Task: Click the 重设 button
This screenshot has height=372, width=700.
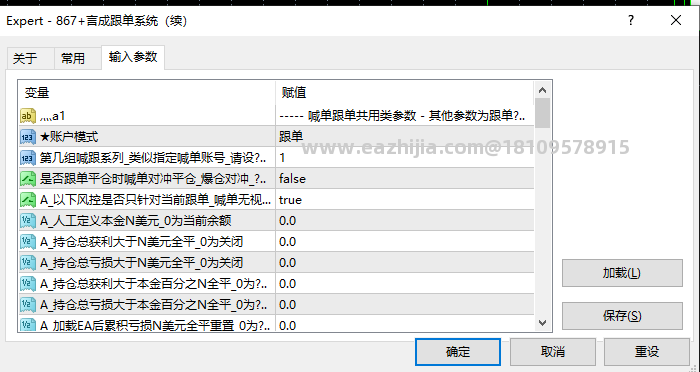Action: (646, 351)
